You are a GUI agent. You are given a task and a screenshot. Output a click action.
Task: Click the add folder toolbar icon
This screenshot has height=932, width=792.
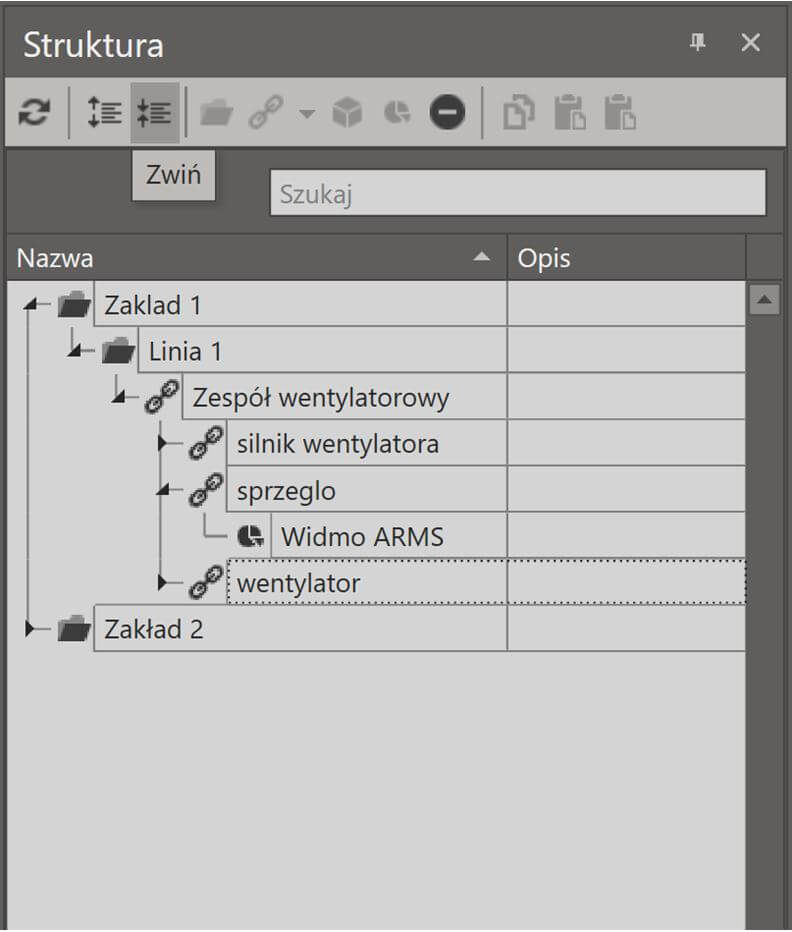coord(216,112)
